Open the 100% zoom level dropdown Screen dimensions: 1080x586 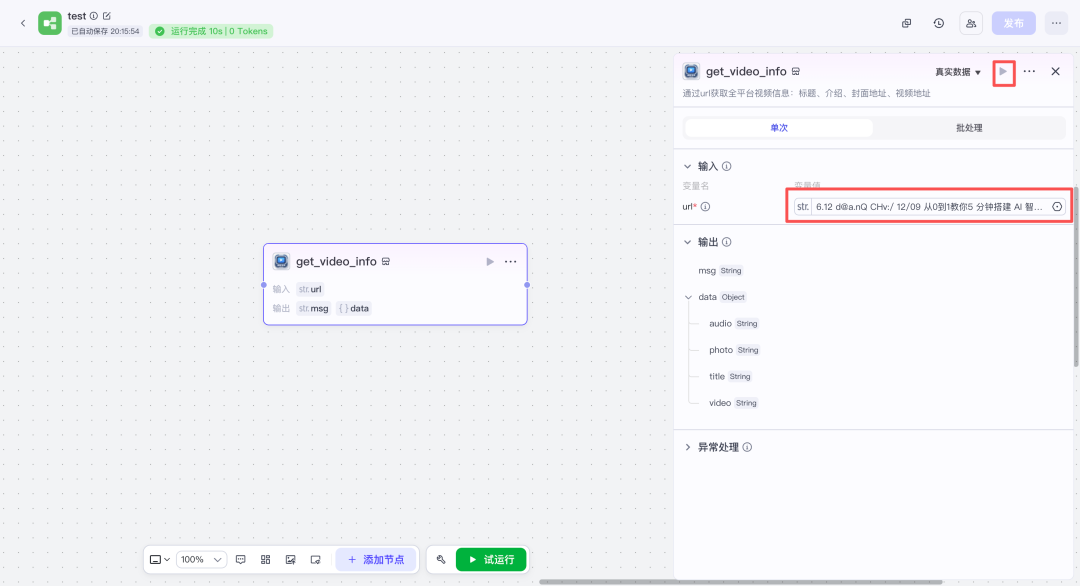click(203, 560)
